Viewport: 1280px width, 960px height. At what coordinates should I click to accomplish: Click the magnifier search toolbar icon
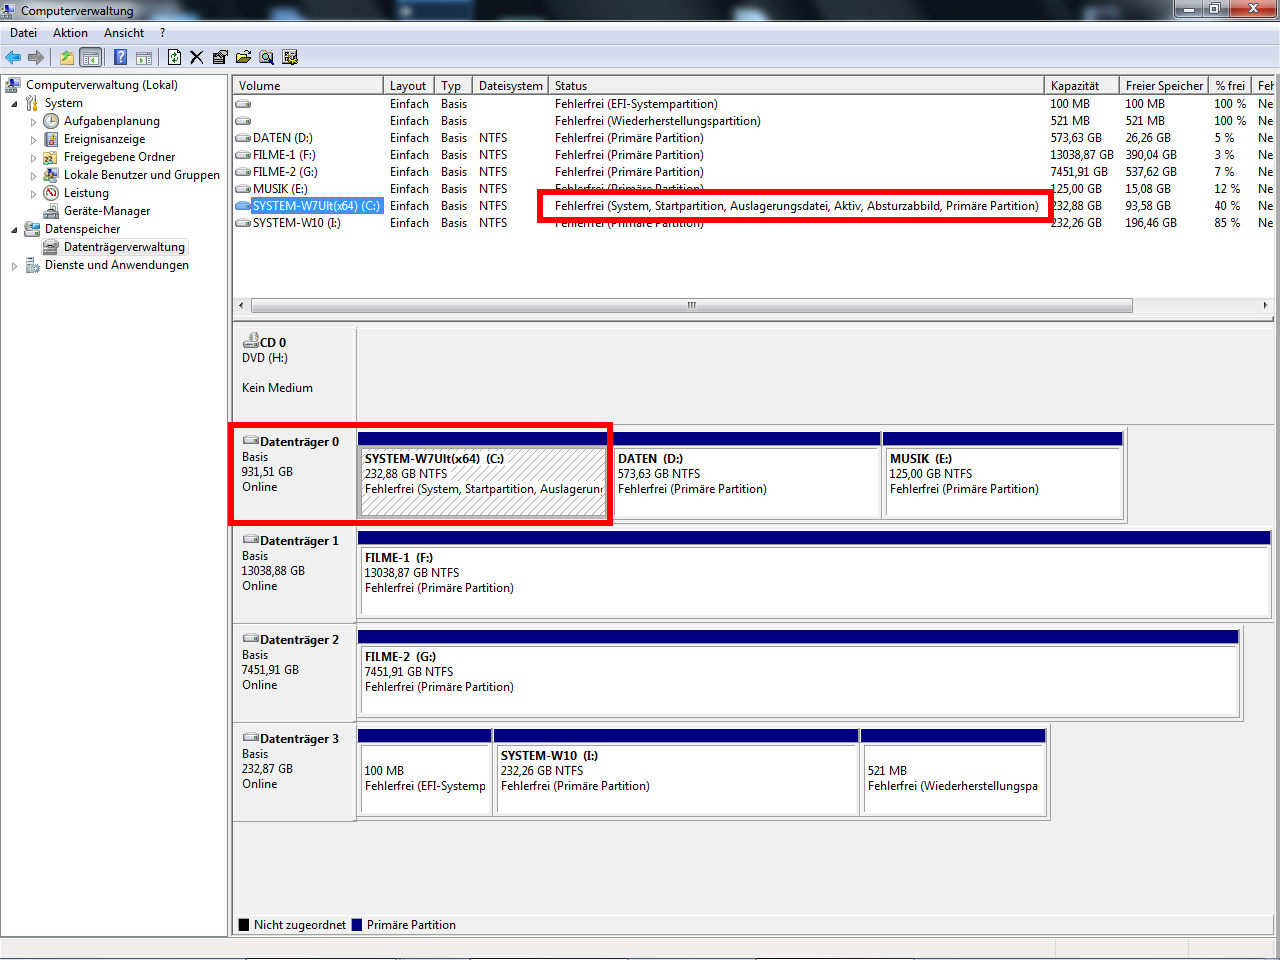[266, 57]
